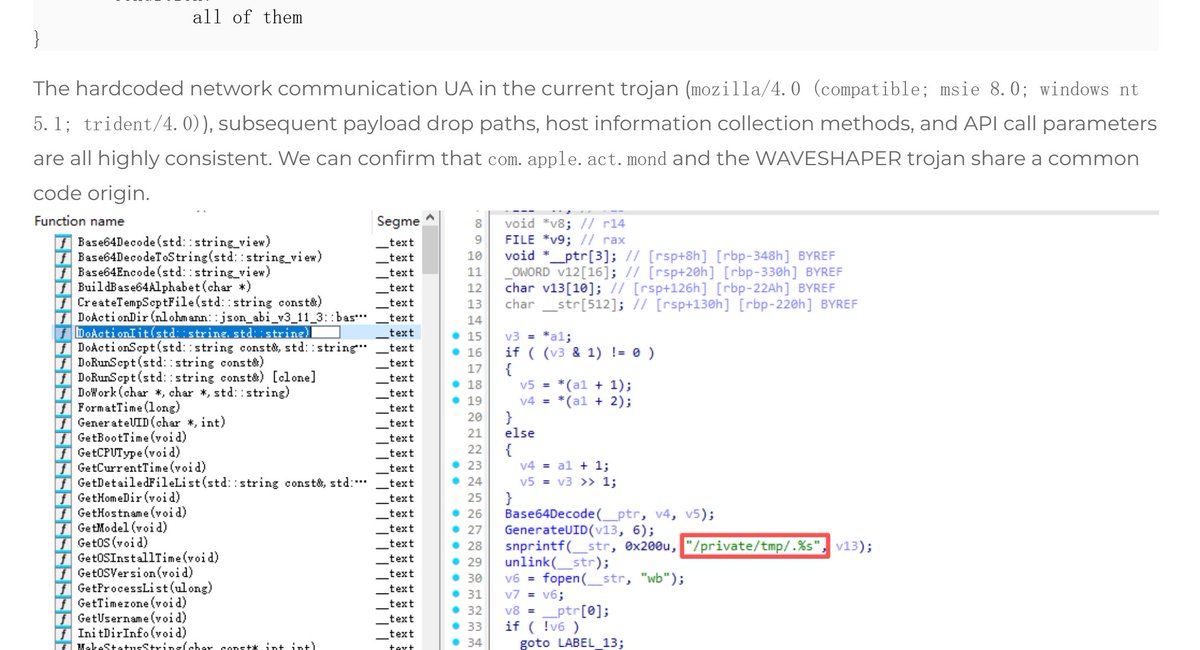Click the f icon beside InitDirInfo(void)
The width and height of the screenshot is (1200, 650).
click(x=63, y=633)
